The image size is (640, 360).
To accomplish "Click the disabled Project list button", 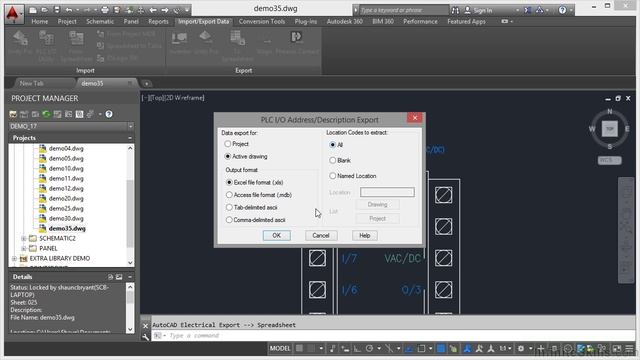I will coord(377,219).
